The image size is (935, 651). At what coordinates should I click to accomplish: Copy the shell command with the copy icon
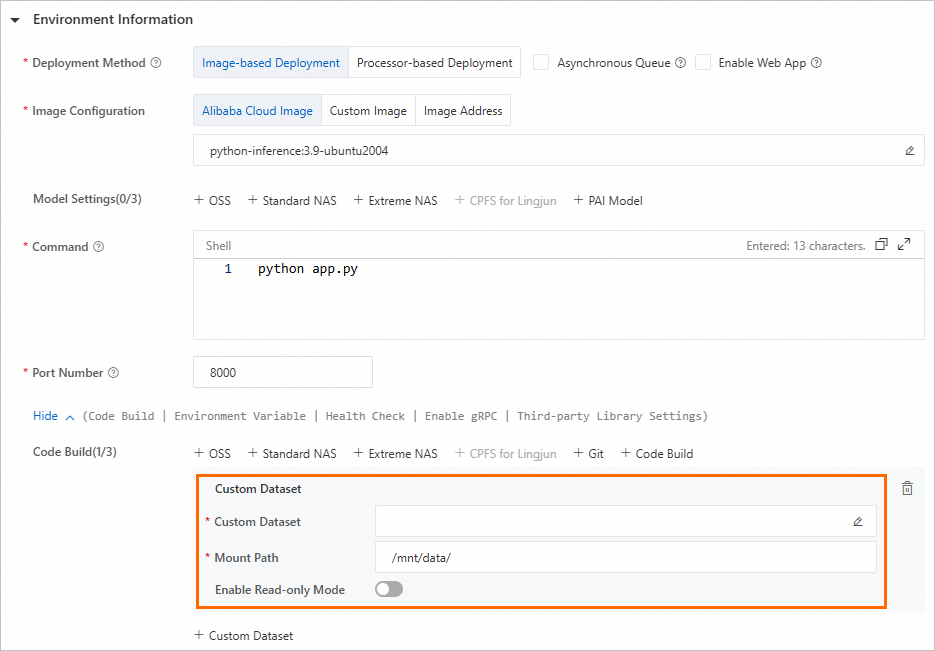pyautogui.click(x=881, y=245)
